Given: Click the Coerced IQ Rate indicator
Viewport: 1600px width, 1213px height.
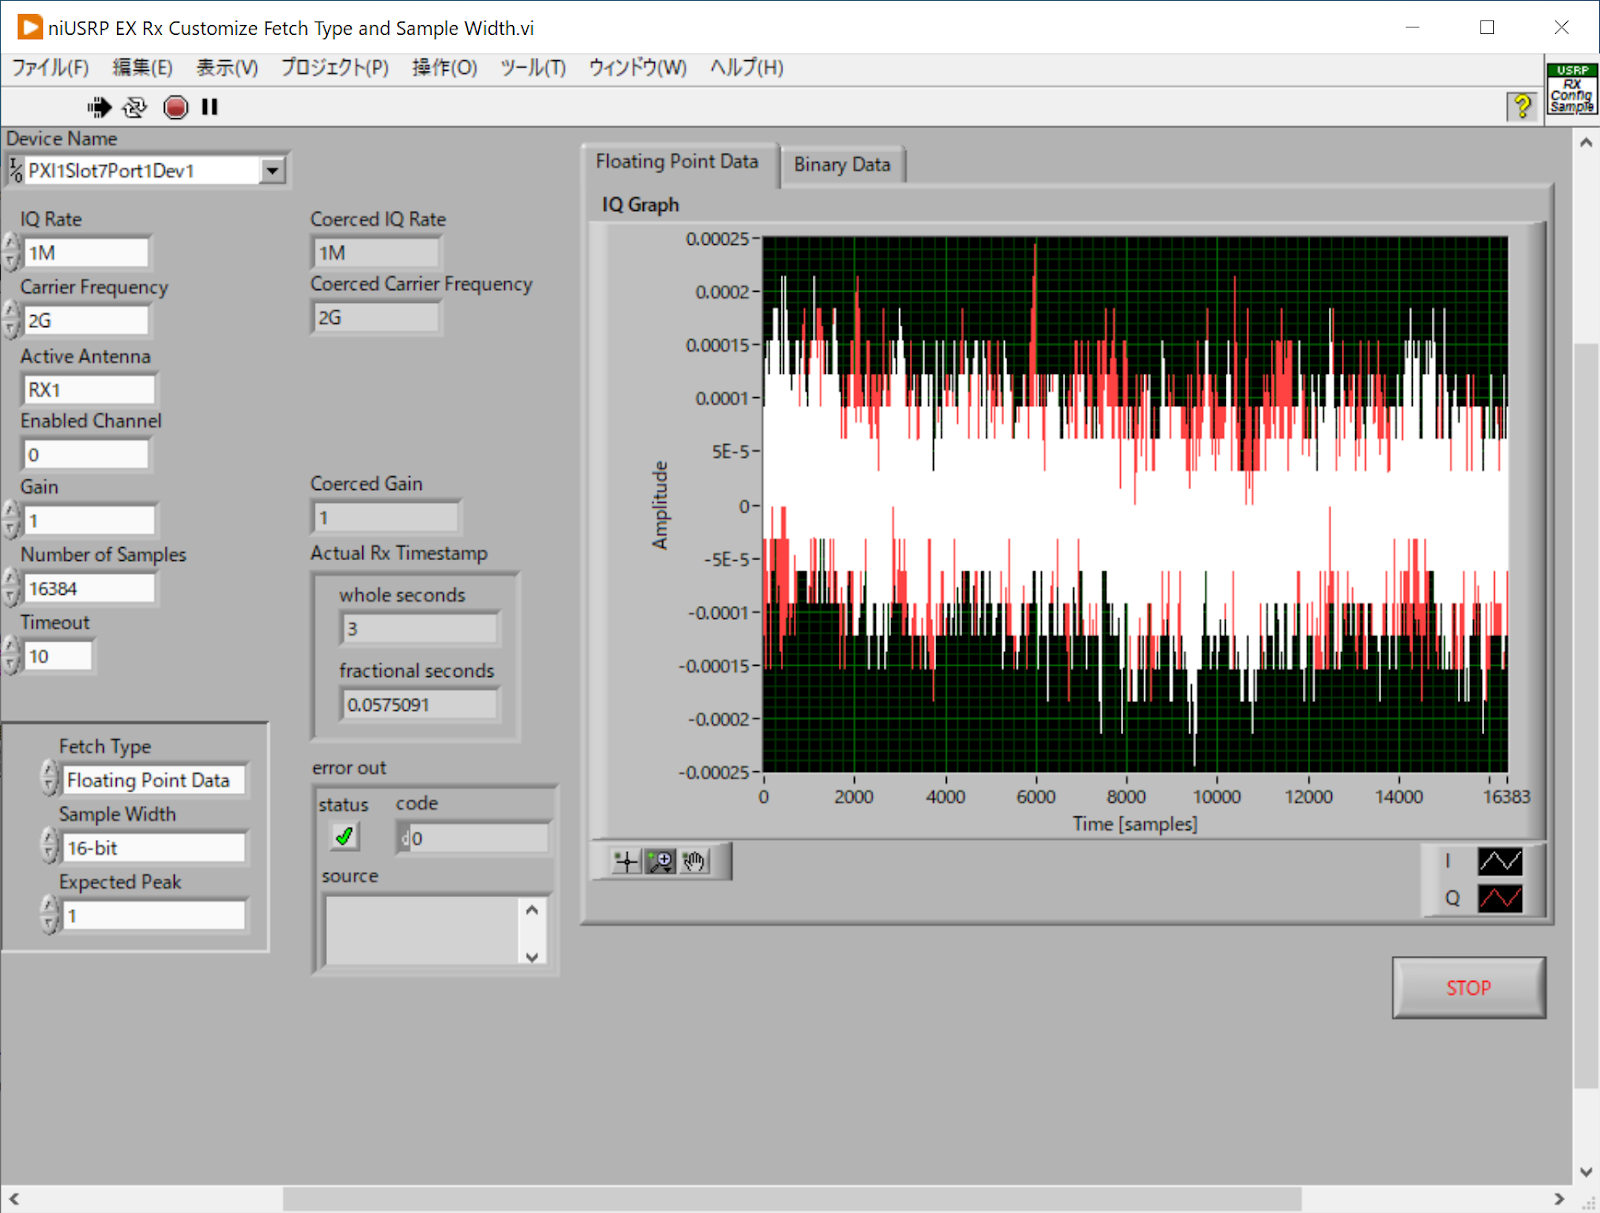Looking at the screenshot, I should pyautogui.click(x=377, y=253).
